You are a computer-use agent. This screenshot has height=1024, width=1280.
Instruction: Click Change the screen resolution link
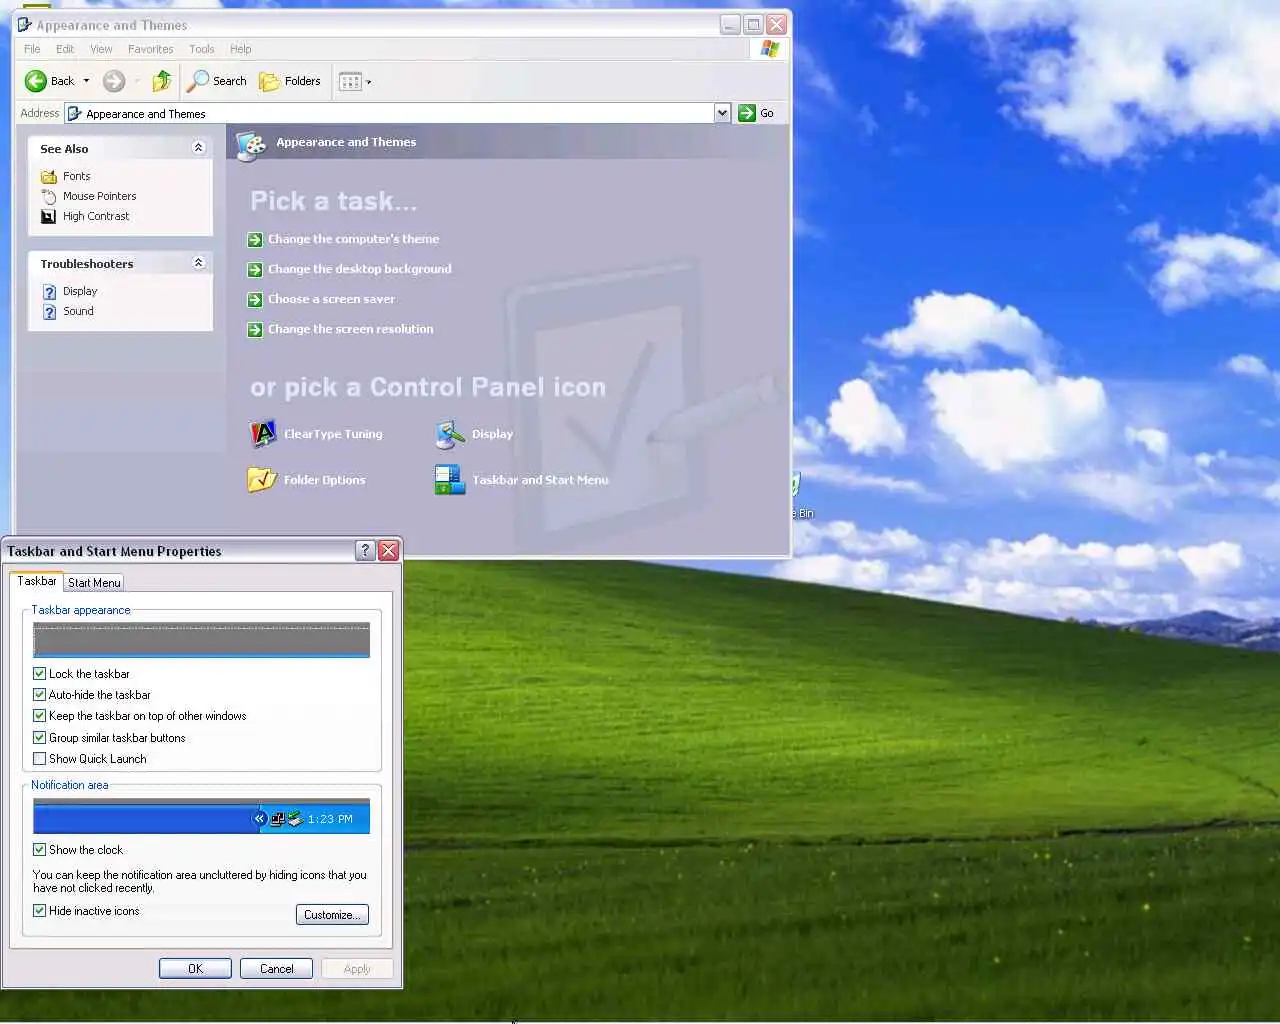351,329
